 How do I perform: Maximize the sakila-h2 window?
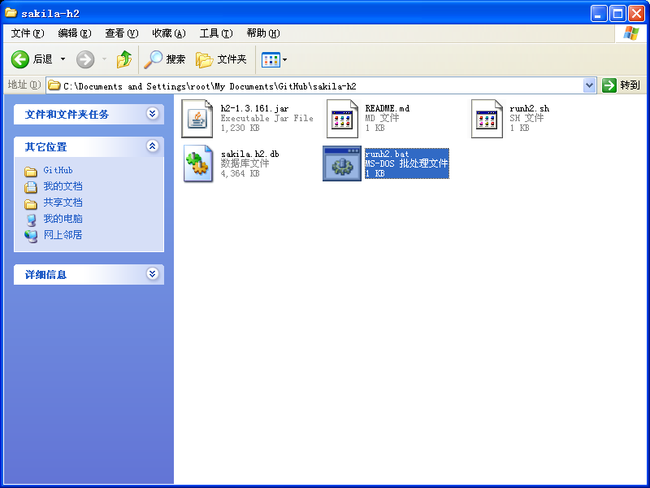click(x=618, y=14)
